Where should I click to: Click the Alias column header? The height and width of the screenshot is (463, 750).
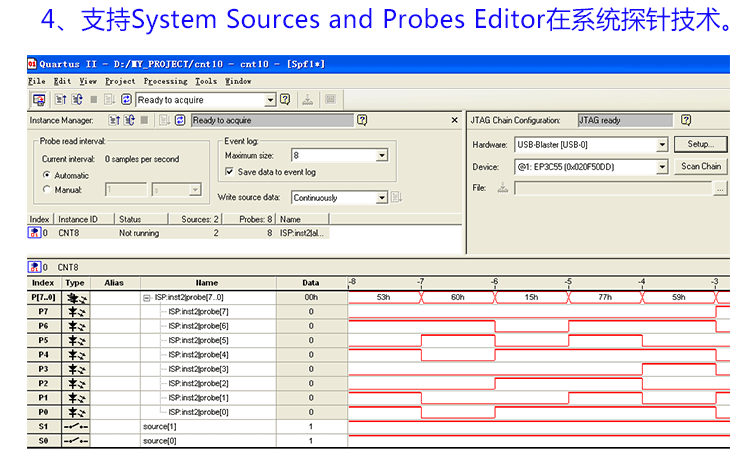pos(115,283)
